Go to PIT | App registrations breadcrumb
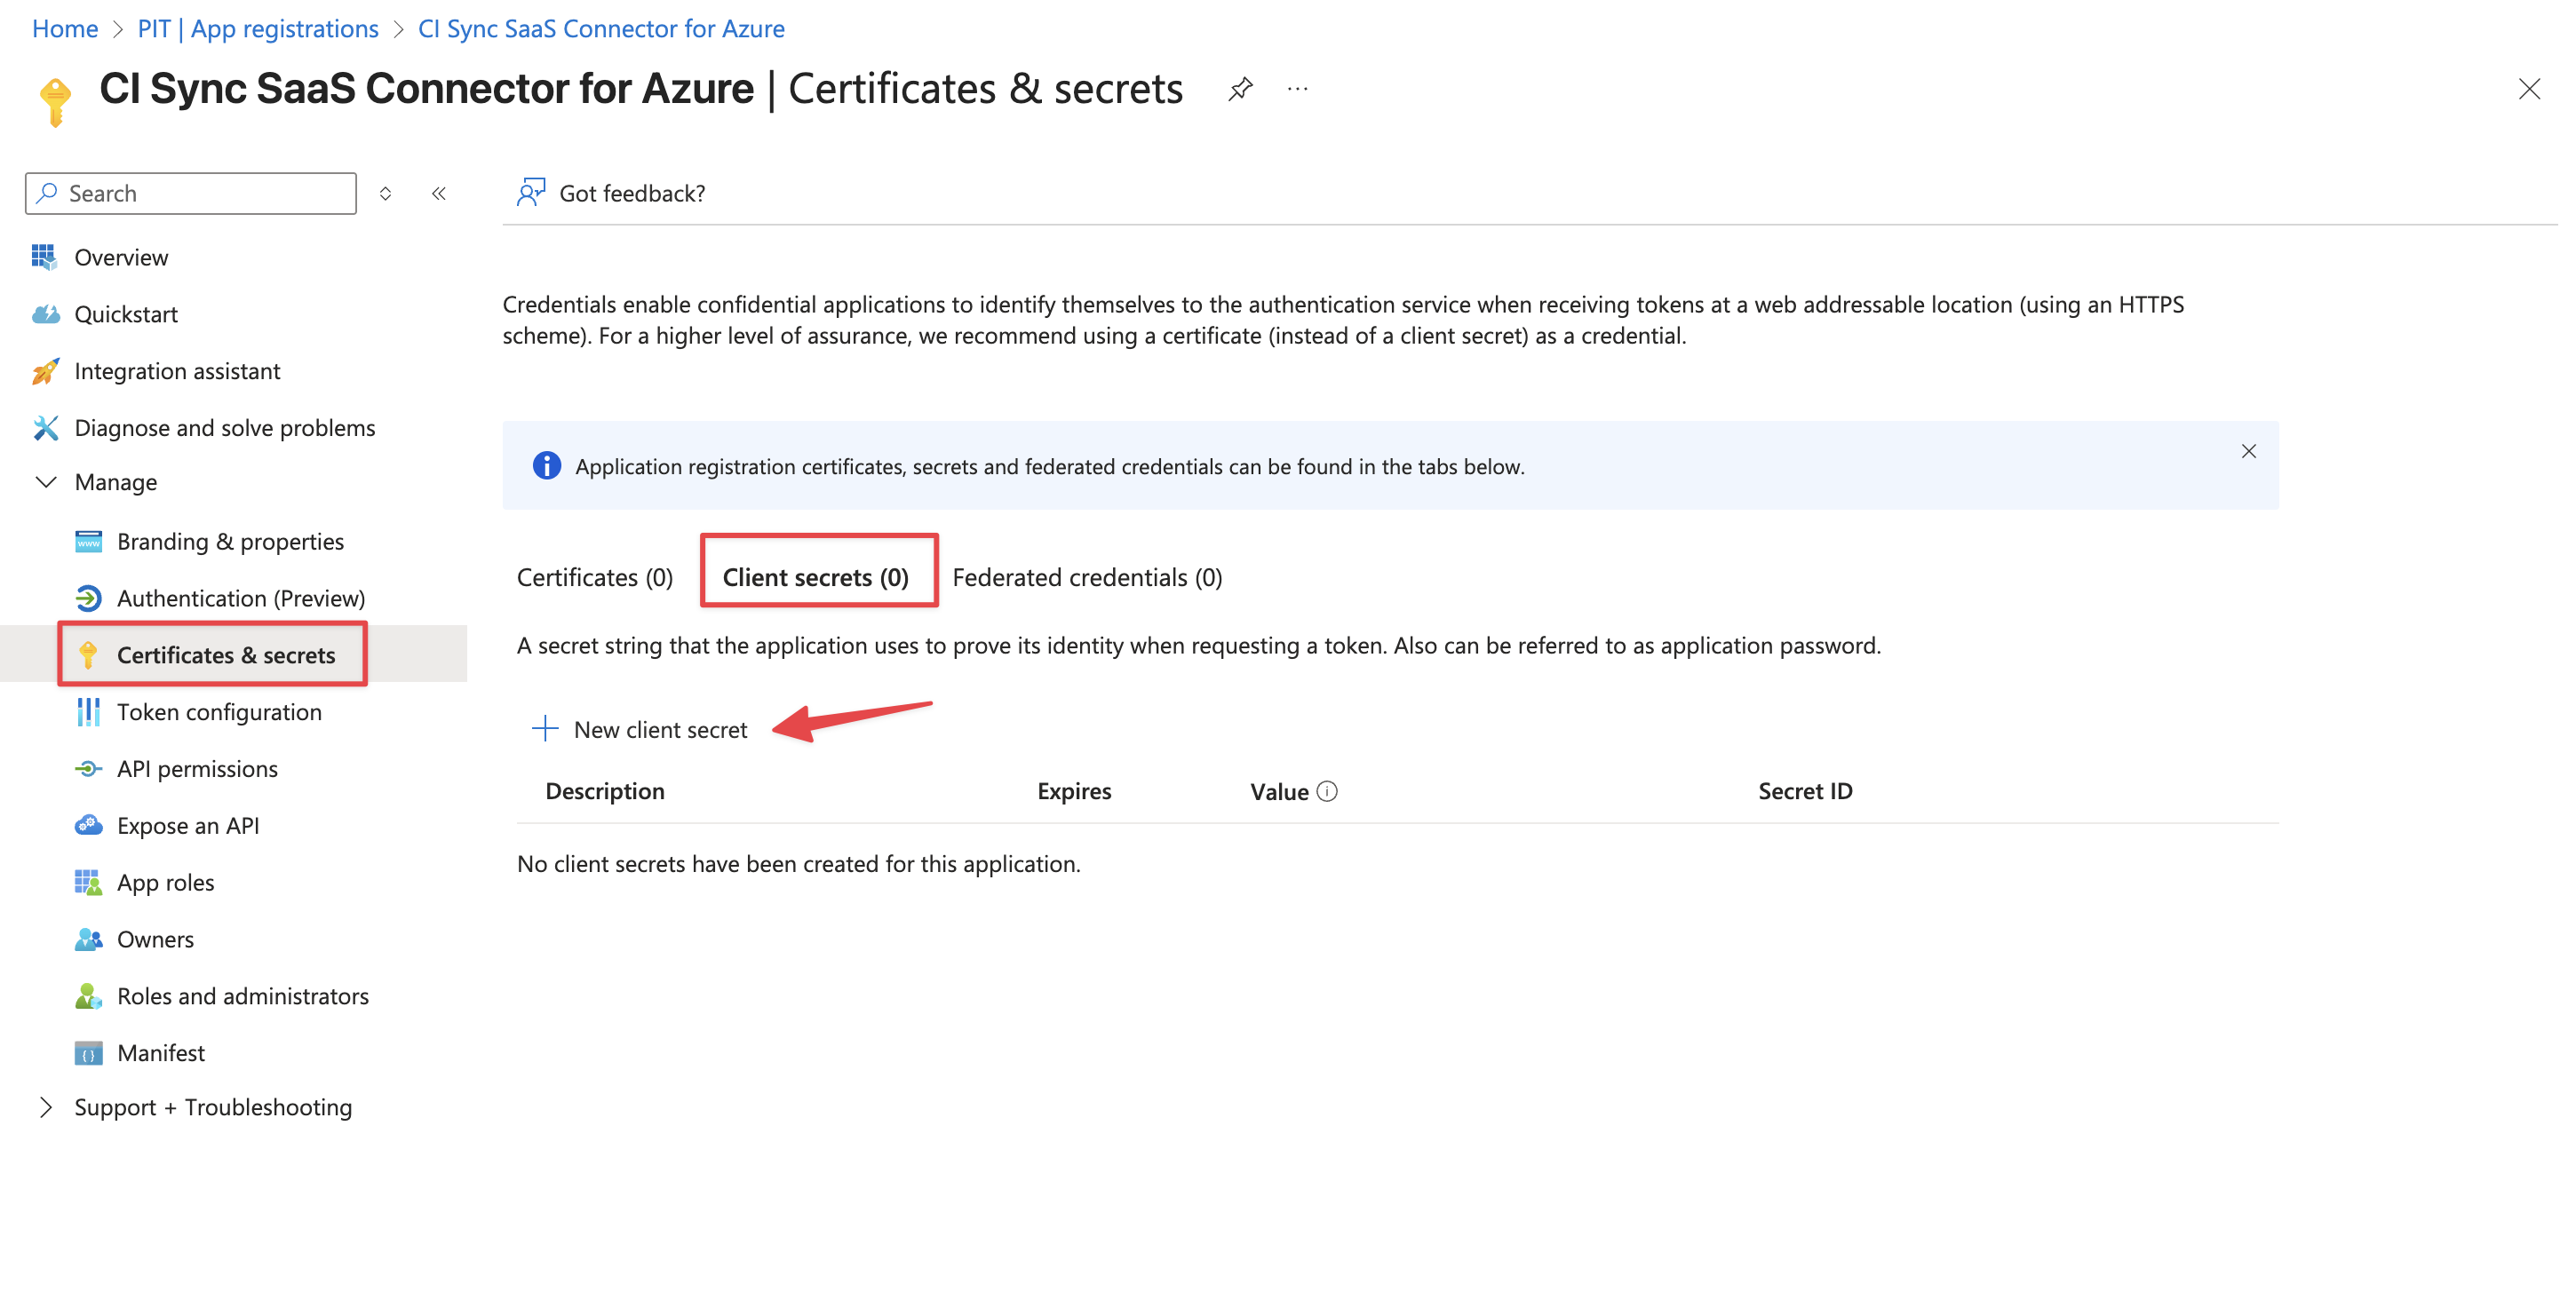 pos(258,28)
